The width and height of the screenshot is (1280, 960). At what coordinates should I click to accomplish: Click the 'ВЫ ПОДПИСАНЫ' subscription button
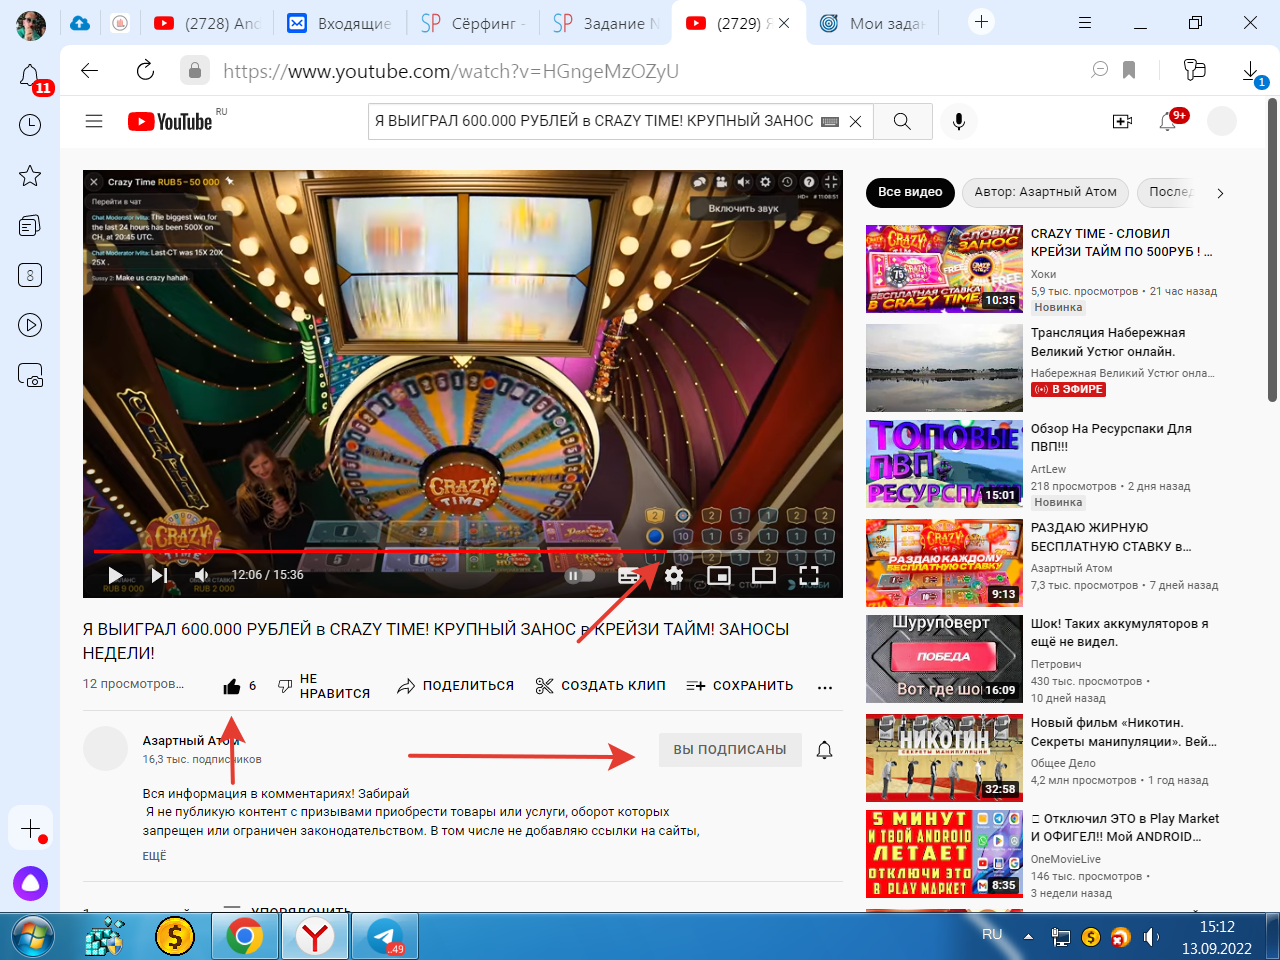point(730,749)
